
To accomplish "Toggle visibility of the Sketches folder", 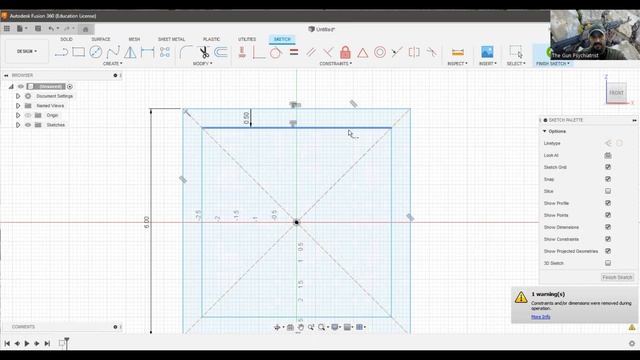I will click(x=28, y=125).
